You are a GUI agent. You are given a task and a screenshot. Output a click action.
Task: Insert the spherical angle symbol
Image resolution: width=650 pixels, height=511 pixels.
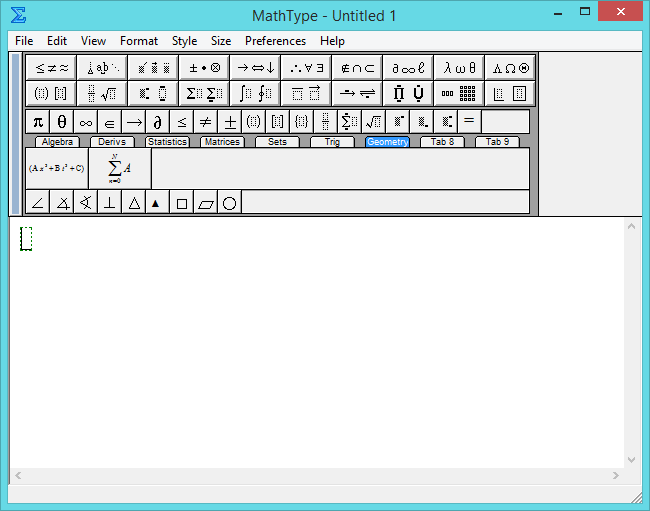(86, 203)
